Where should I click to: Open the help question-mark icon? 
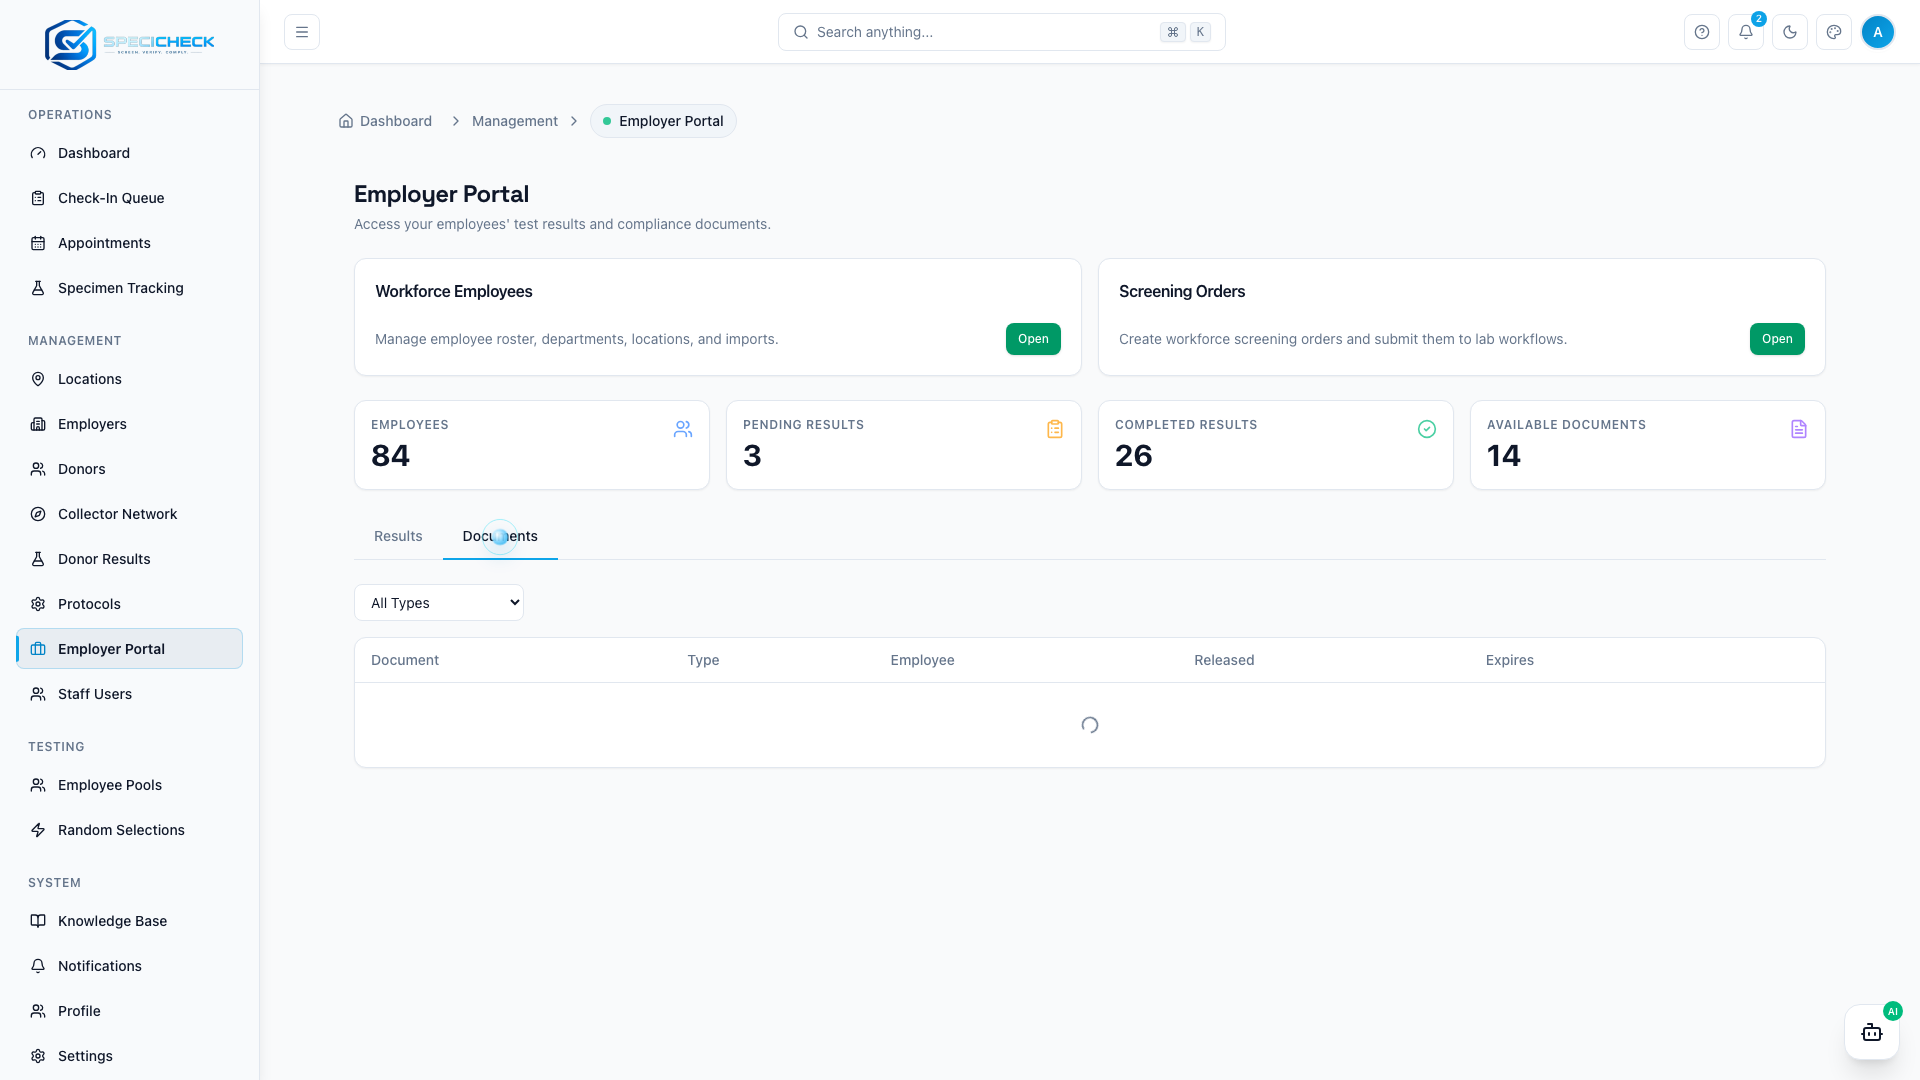click(x=1702, y=32)
